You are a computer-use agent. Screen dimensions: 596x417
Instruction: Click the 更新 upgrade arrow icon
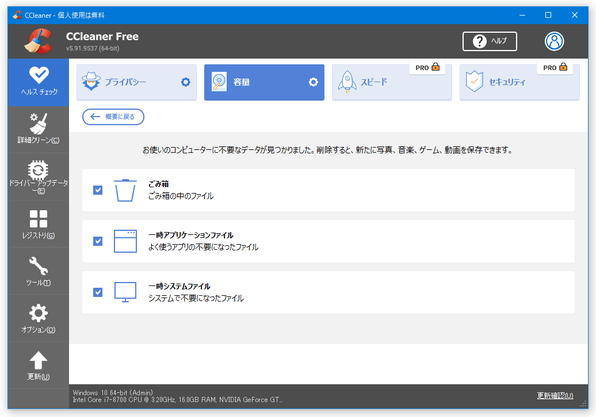[38, 360]
